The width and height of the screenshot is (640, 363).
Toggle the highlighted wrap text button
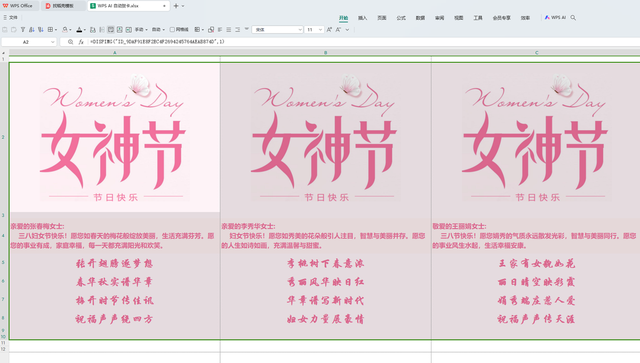pos(111,29)
